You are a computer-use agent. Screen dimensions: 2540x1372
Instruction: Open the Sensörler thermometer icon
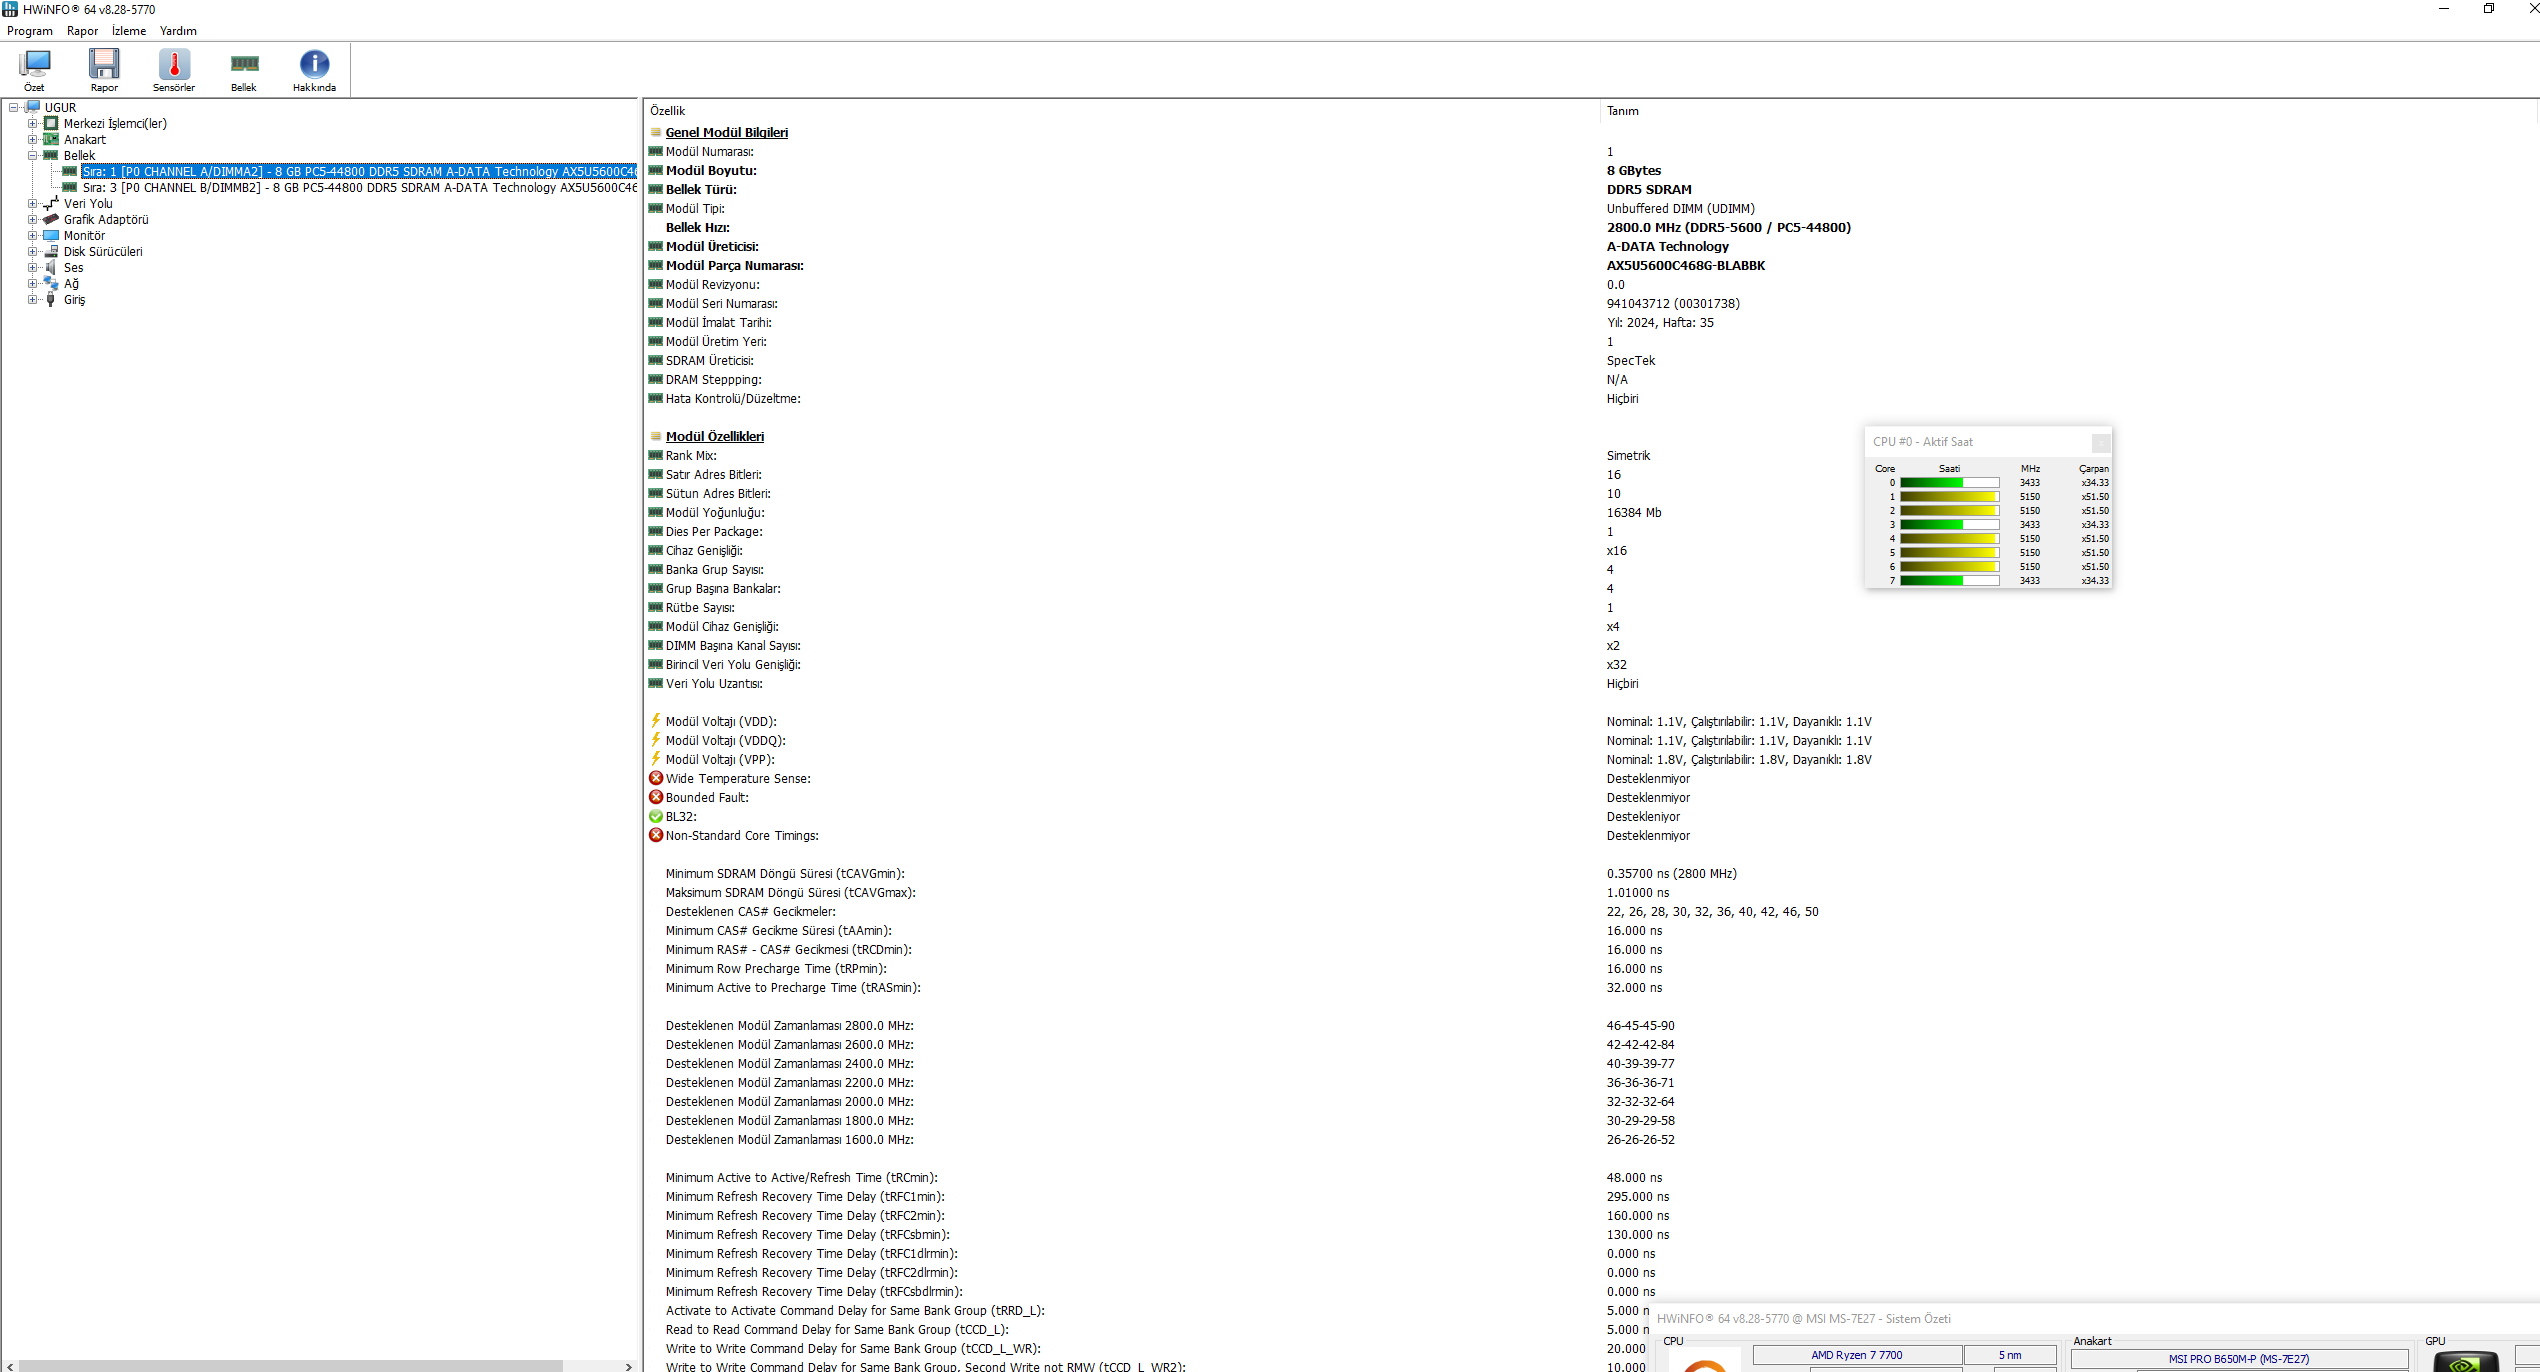click(174, 70)
